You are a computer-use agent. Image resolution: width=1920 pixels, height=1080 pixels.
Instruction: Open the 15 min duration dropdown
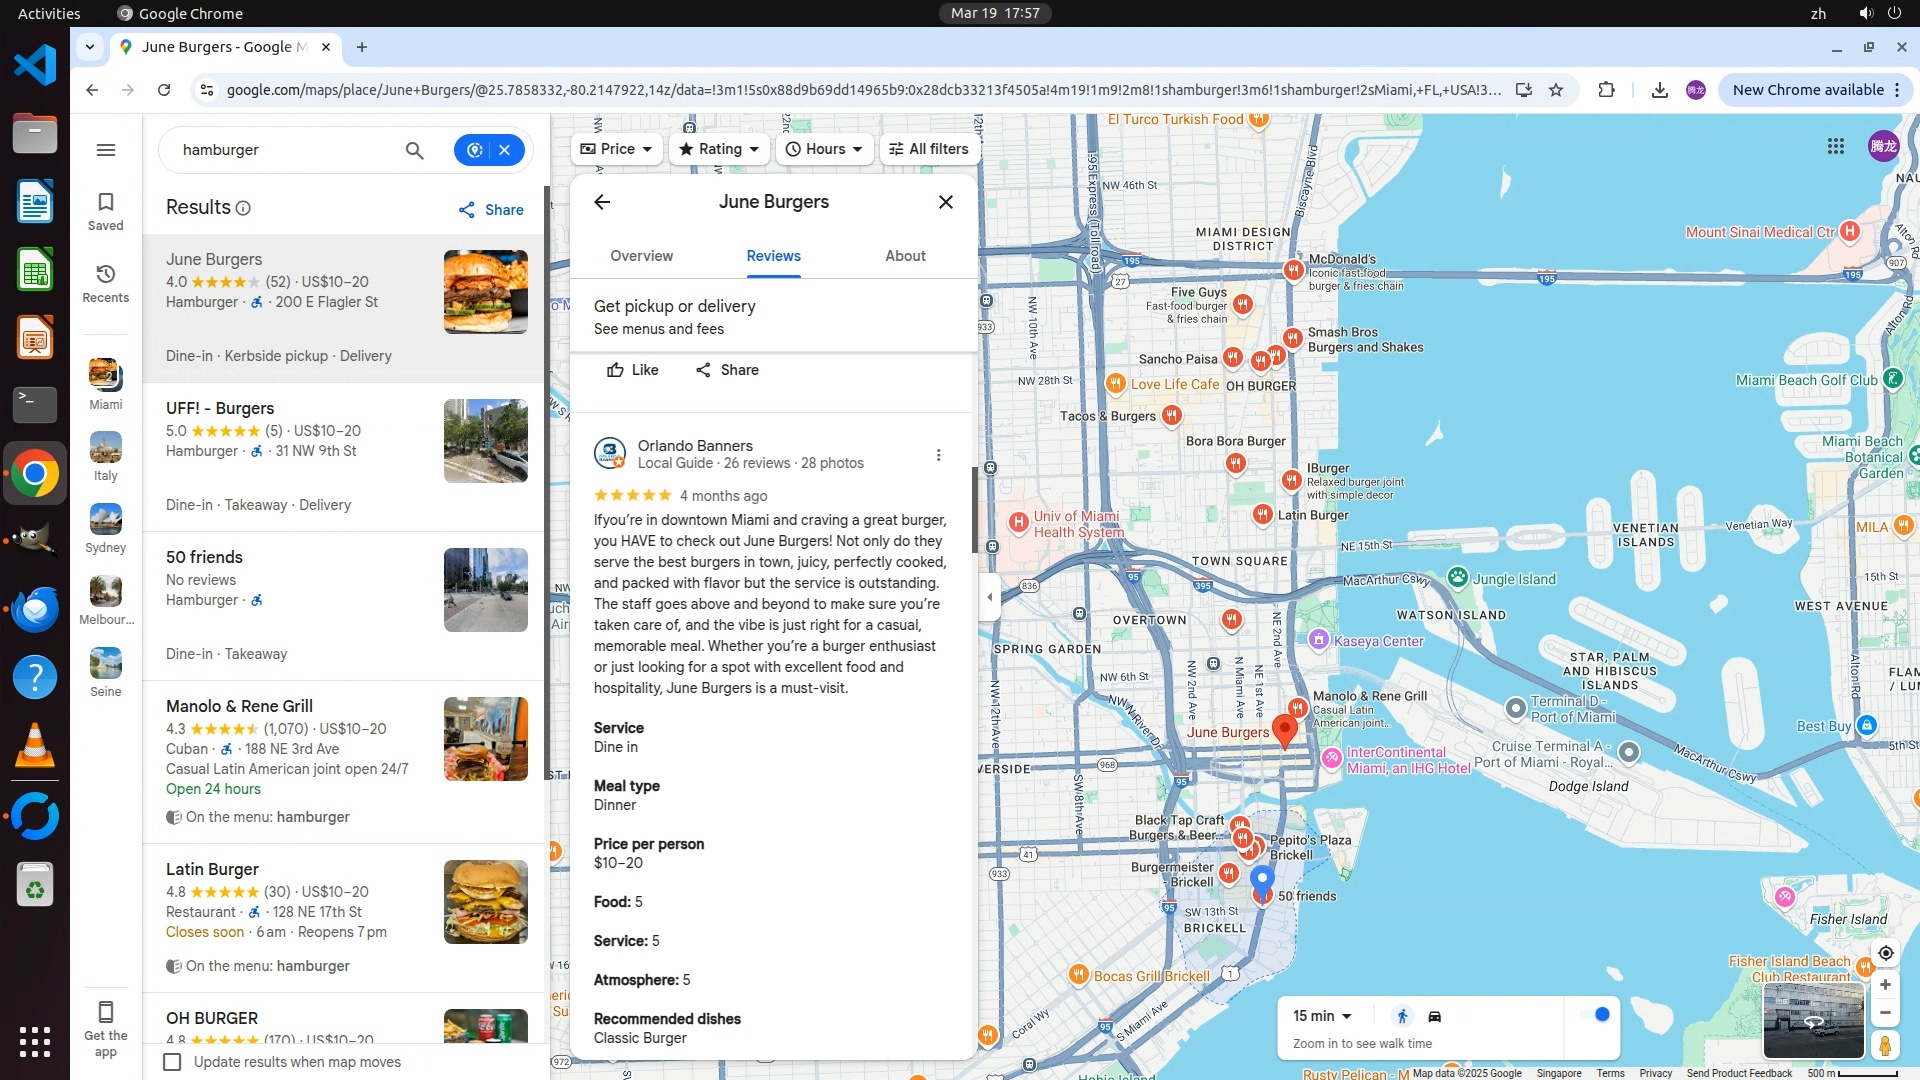[1322, 1016]
